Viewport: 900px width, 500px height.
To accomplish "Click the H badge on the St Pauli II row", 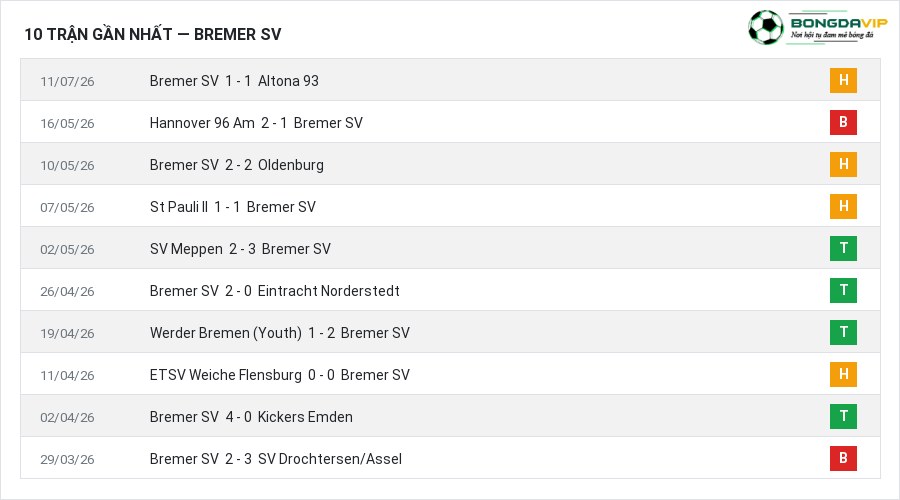I will pyautogui.click(x=843, y=206).
